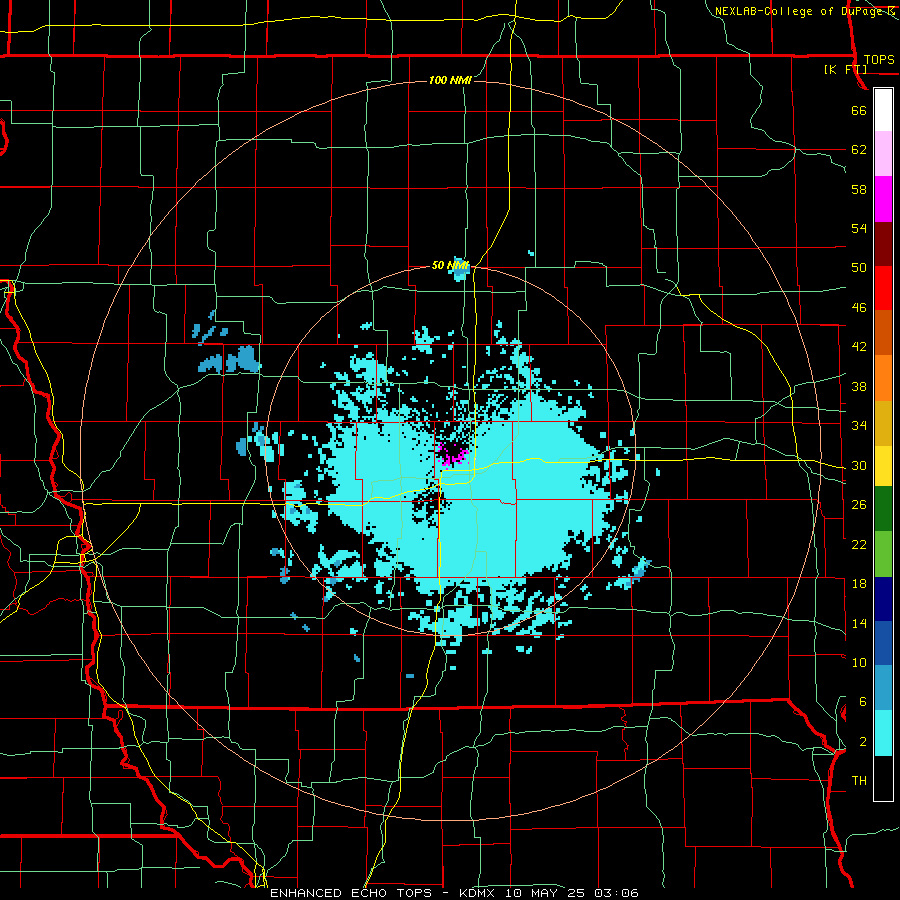Click the light orange legend swatch
The image size is (900, 900).
[x=883, y=378]
